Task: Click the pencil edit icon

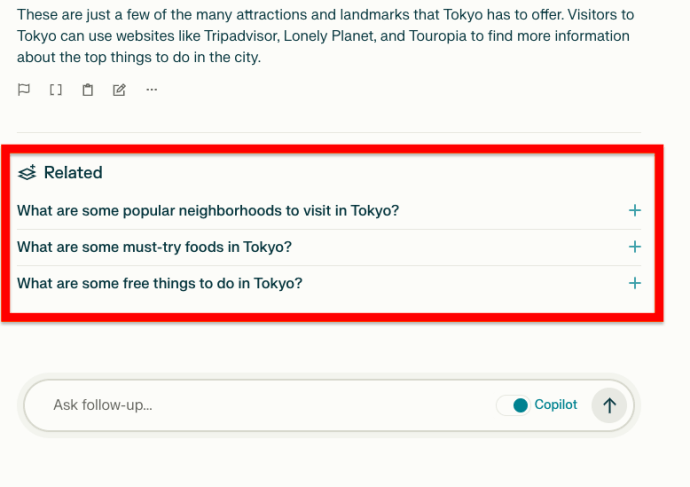Action: click(x=119, y=90)
